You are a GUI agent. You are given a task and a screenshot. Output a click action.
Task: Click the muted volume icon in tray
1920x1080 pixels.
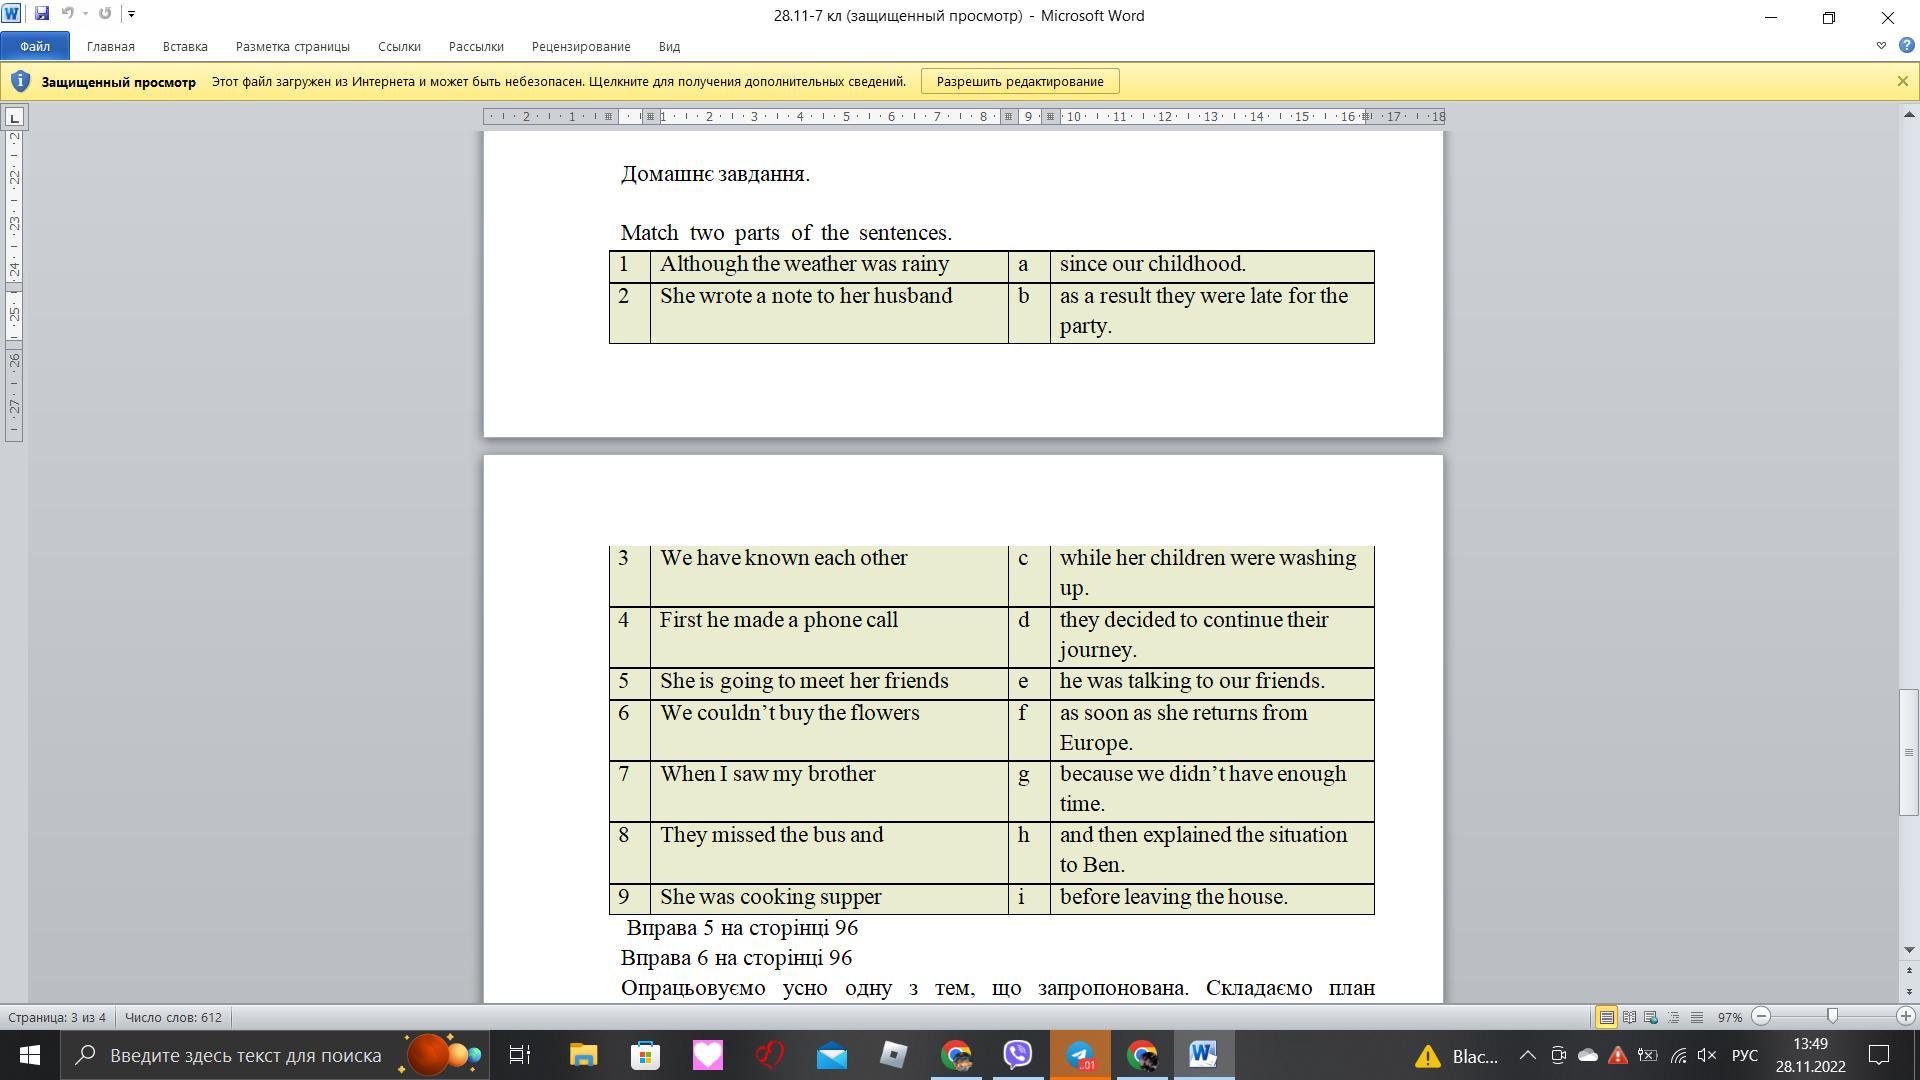coord(1707,1055)
